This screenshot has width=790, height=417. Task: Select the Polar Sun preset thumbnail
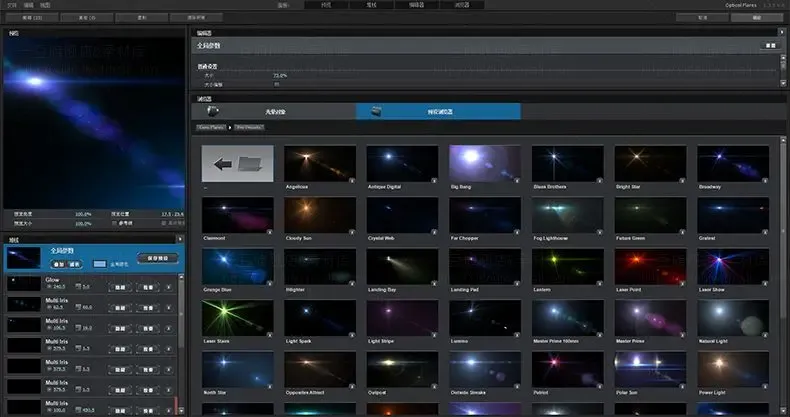(651, 369)
